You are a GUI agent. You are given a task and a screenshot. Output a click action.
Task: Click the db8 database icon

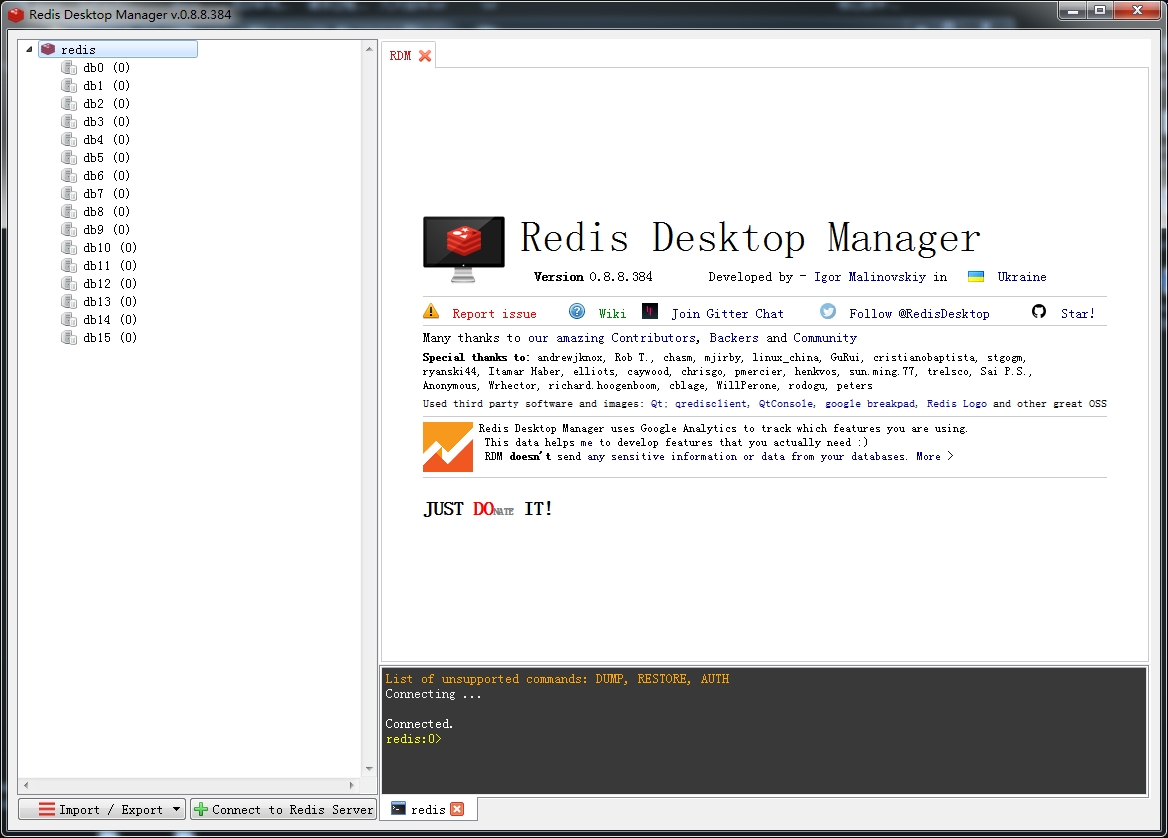pos(69,212)
